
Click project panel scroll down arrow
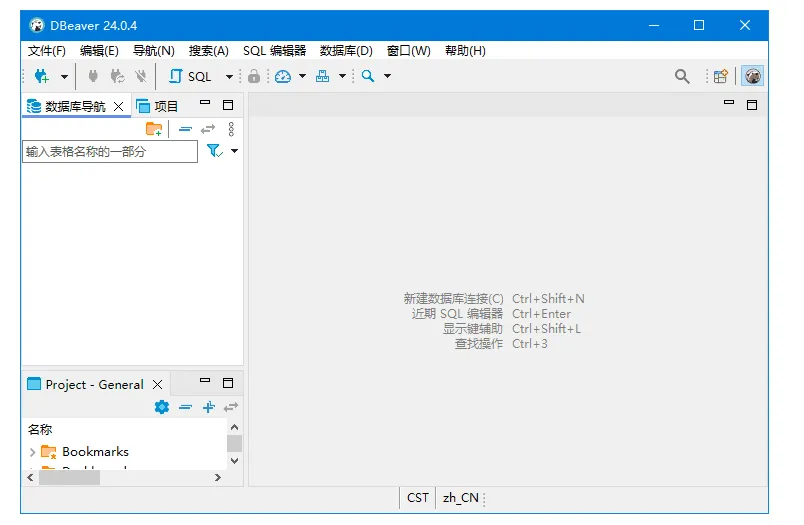click(235, 461)
